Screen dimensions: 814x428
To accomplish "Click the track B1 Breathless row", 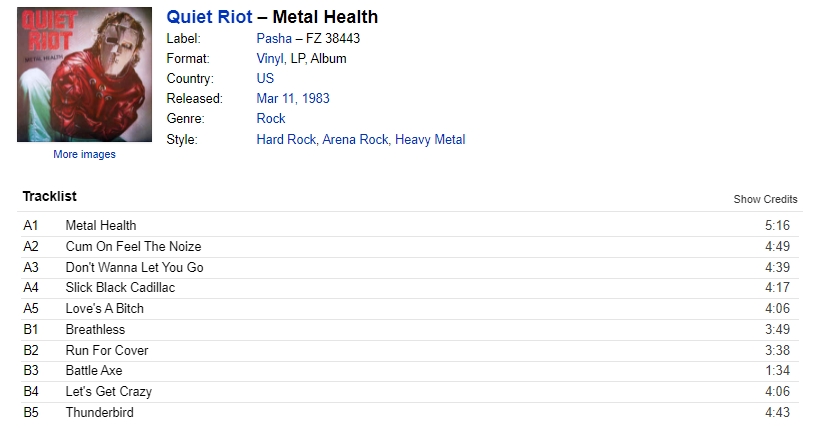I will tap(410, 329).
